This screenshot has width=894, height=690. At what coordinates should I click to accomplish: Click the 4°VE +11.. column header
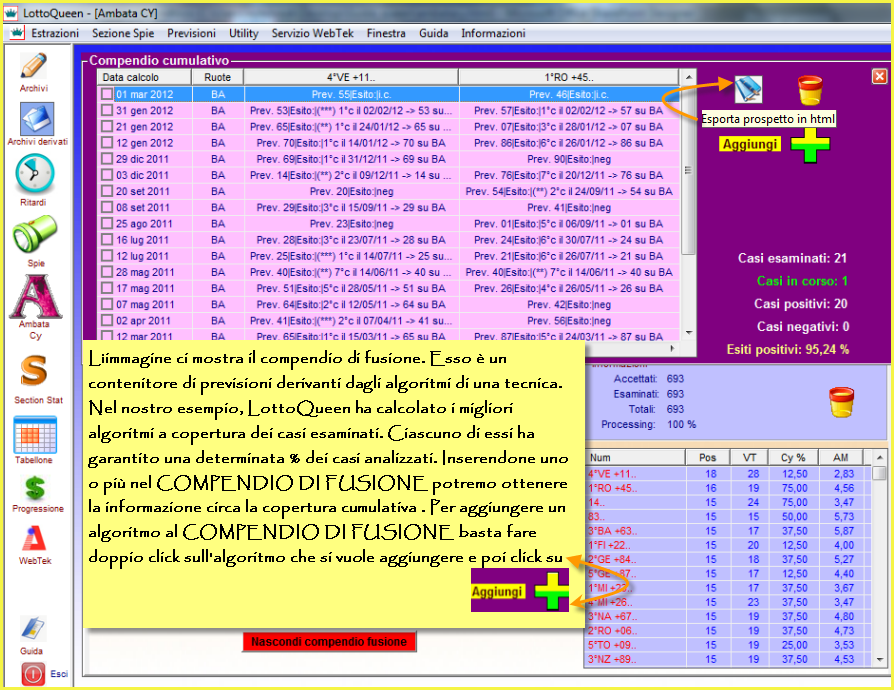click(x=351, y=77)
